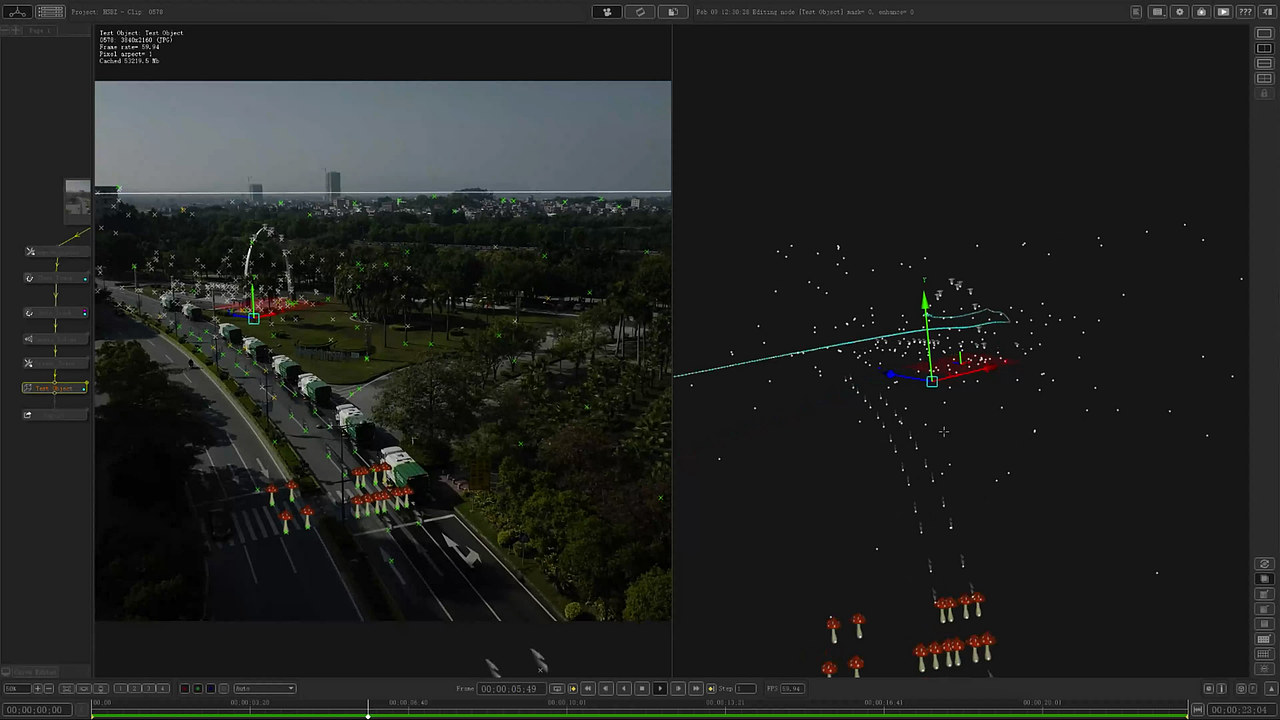
Task: Click the green Y-axis arrow in 3D view
Action: pyautogui.click(x=925, y=300)
